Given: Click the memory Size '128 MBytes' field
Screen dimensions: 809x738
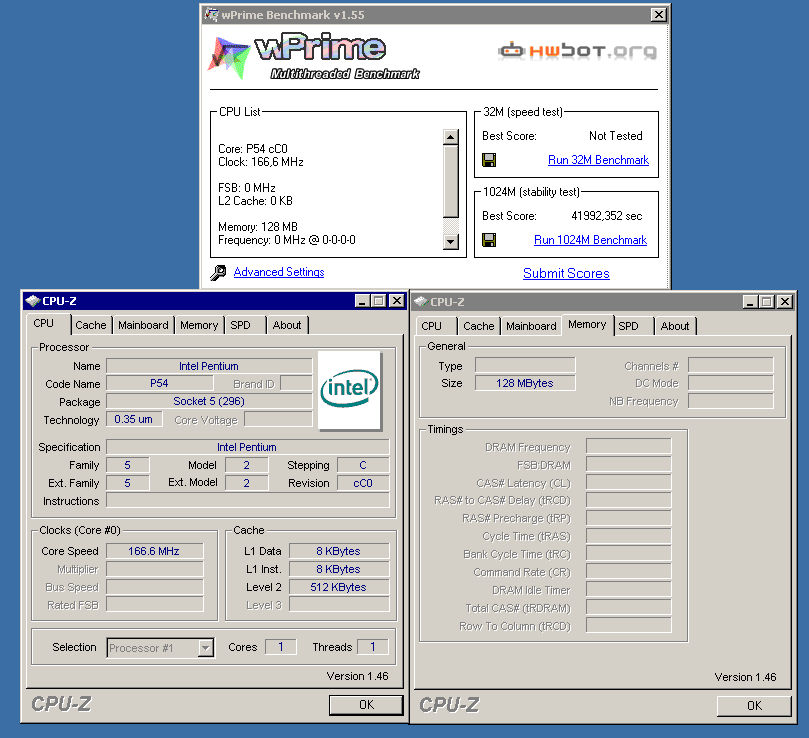Looking at the screenshot, I should [x=525, y=383].
